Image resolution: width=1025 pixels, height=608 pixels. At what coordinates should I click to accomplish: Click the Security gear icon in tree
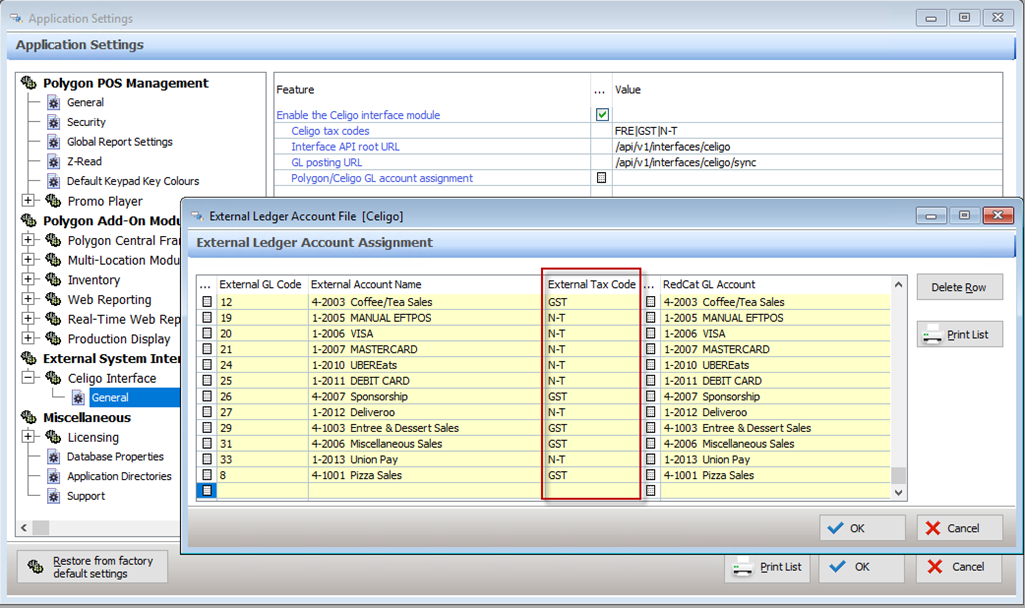(54, 122)
